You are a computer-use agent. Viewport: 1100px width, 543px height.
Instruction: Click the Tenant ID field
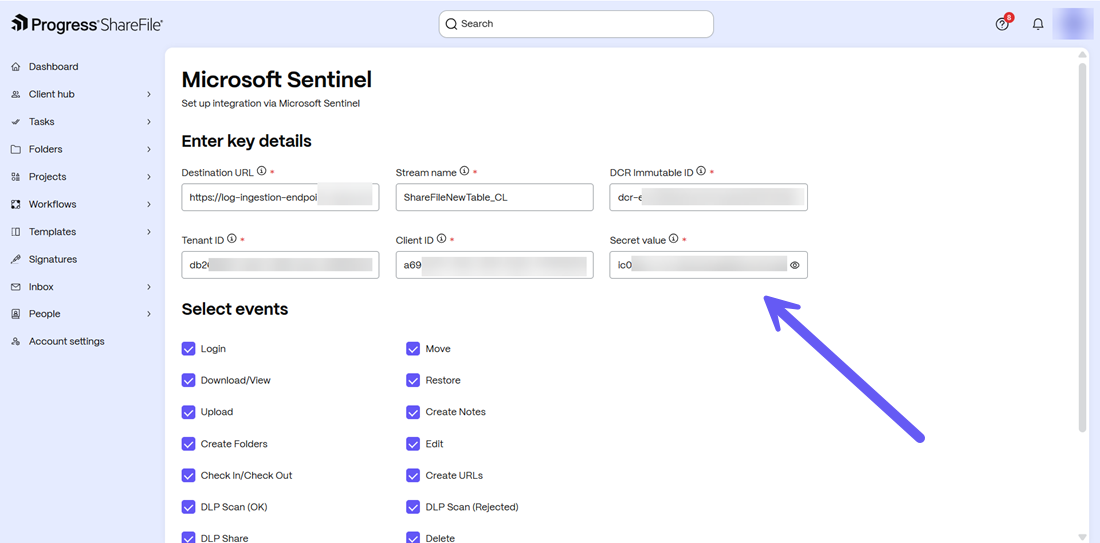coord(280,265)
